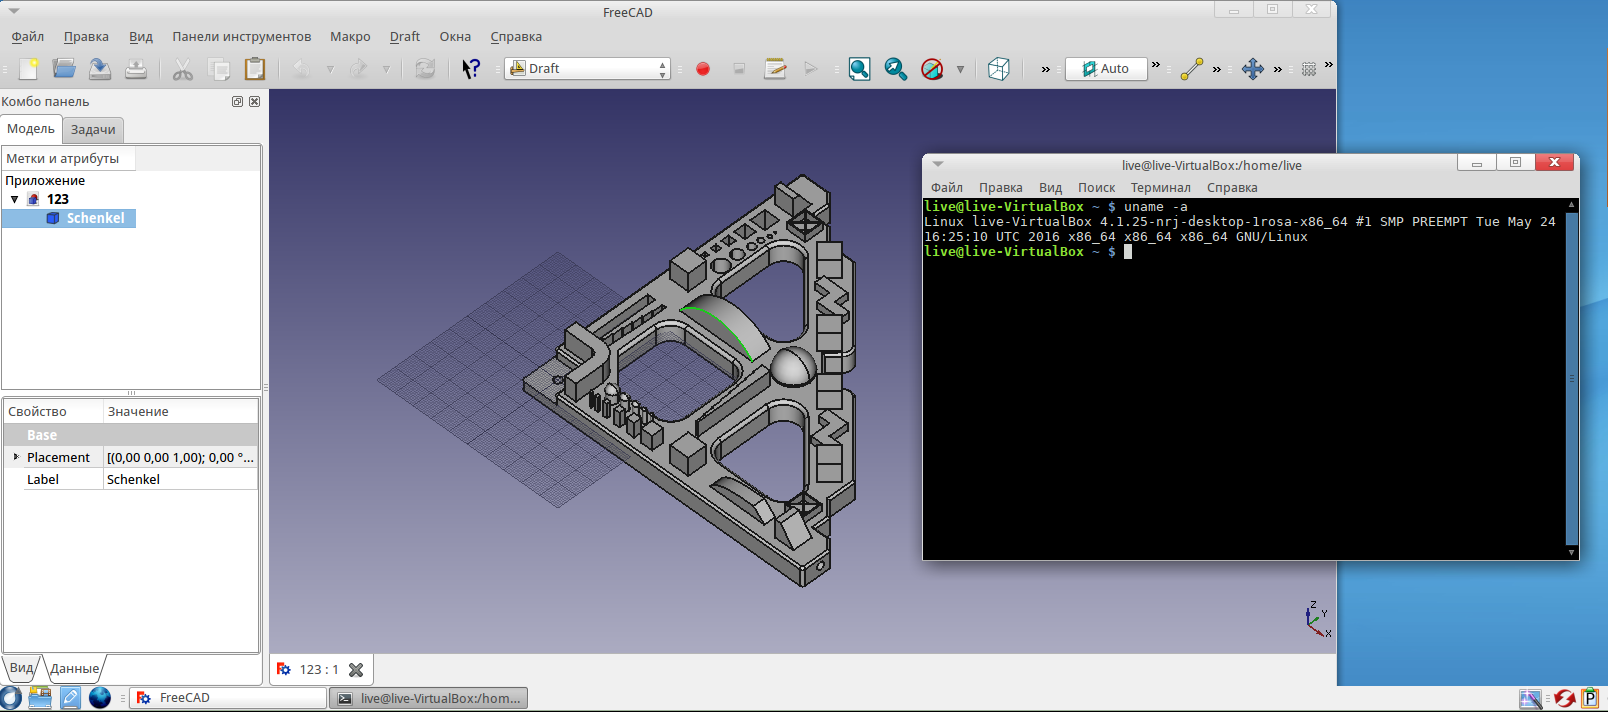
Task: Collapse the 123 document tree node
Action: point(15,199)
